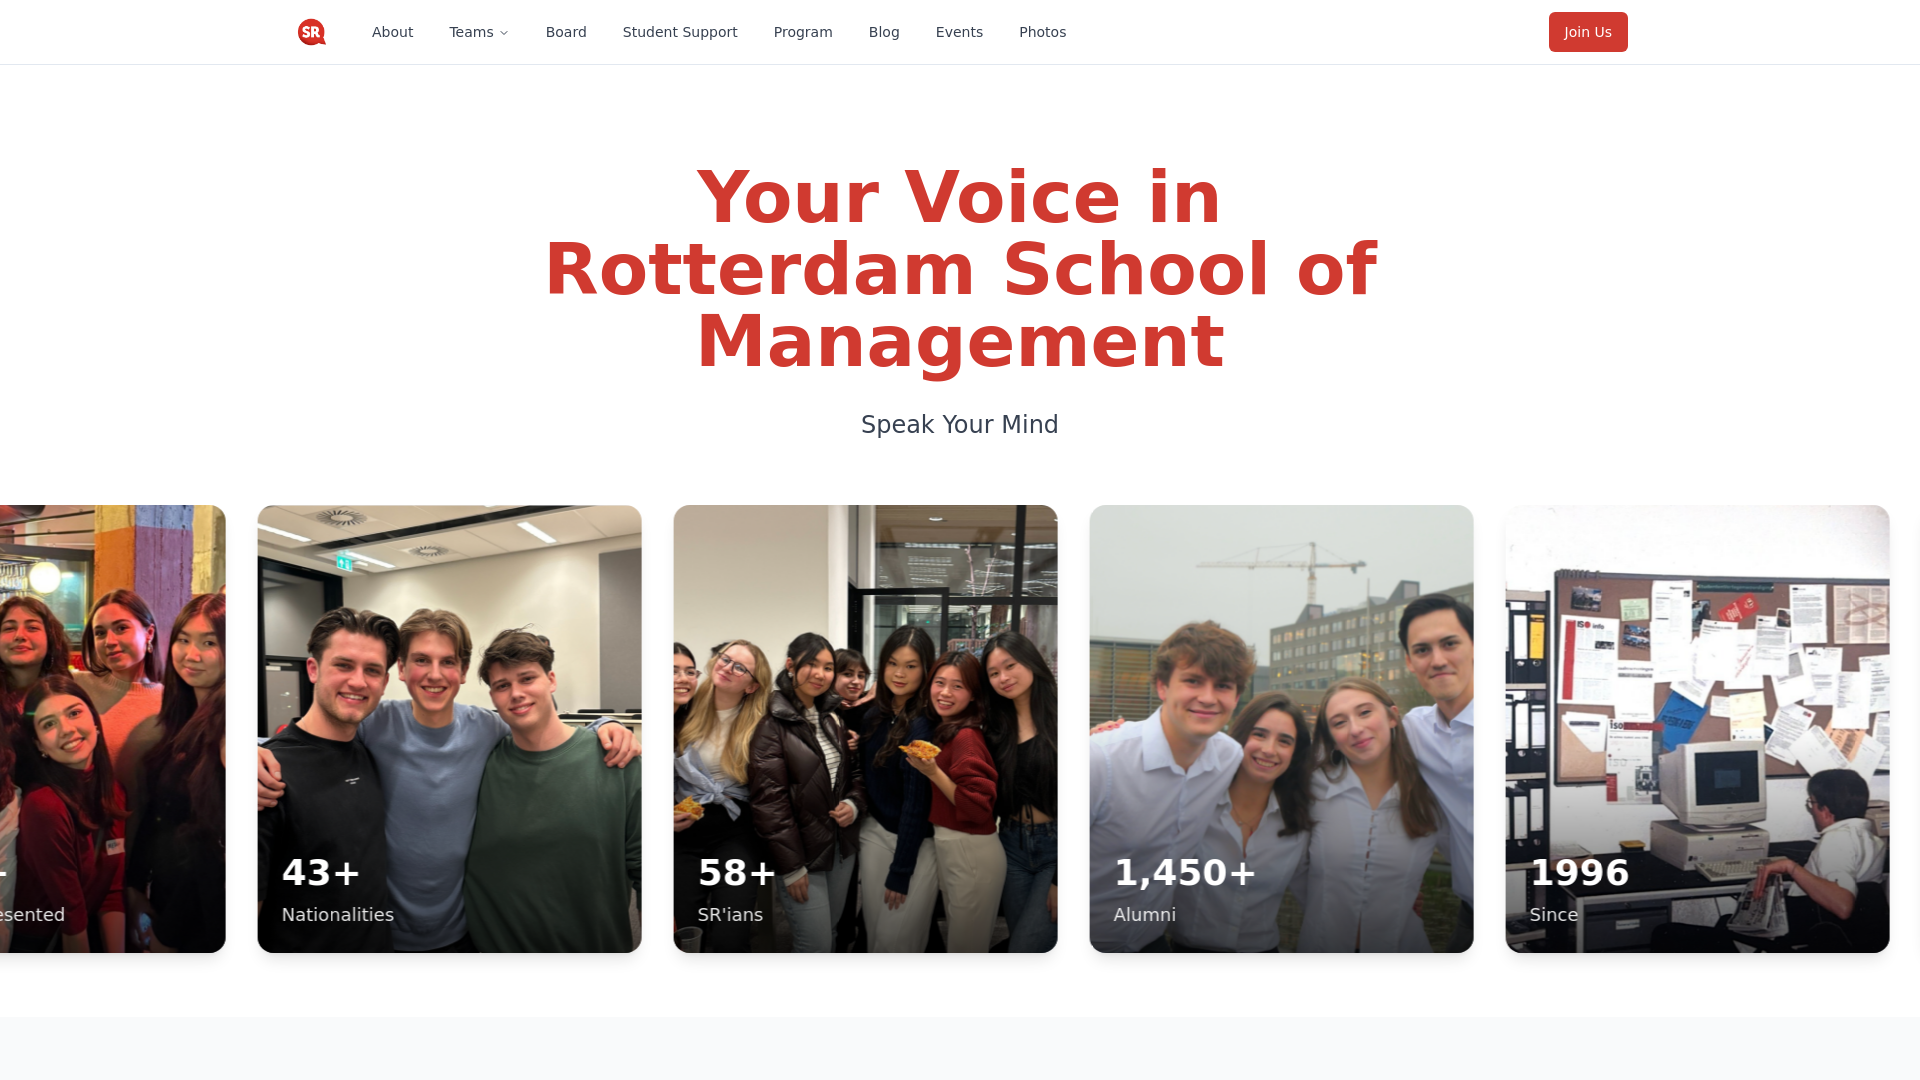1920x1080 pixels.
Task: Click the red SR circle emblem
Action: click(x=311, y=32)
